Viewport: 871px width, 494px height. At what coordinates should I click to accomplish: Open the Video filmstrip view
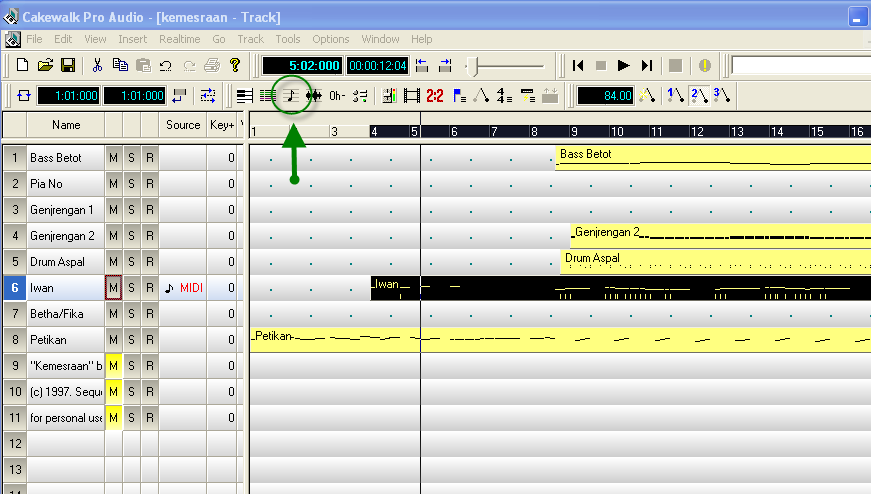click(x=412, y=96)
